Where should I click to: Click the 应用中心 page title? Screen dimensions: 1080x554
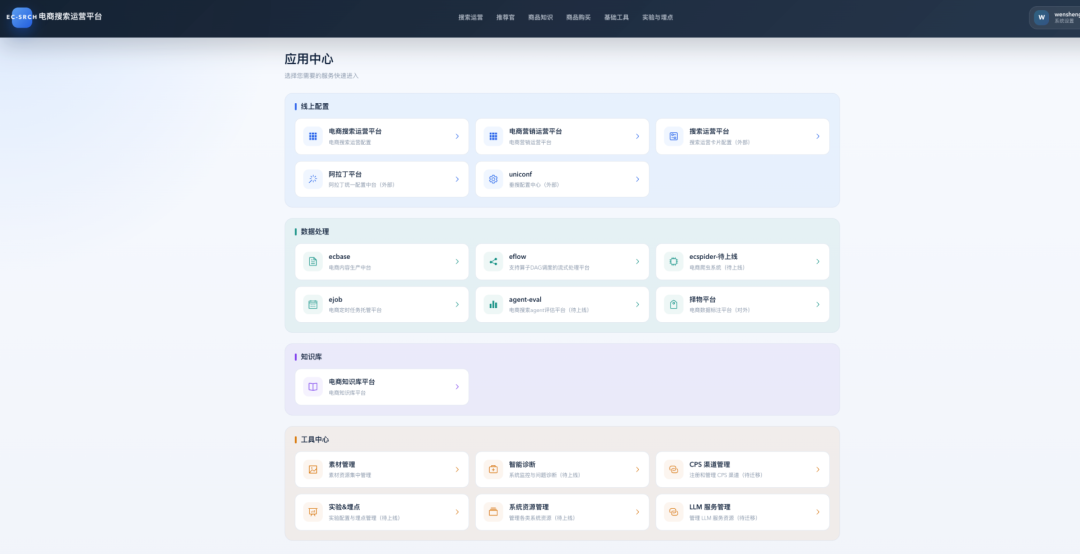[x=309, y=59]
